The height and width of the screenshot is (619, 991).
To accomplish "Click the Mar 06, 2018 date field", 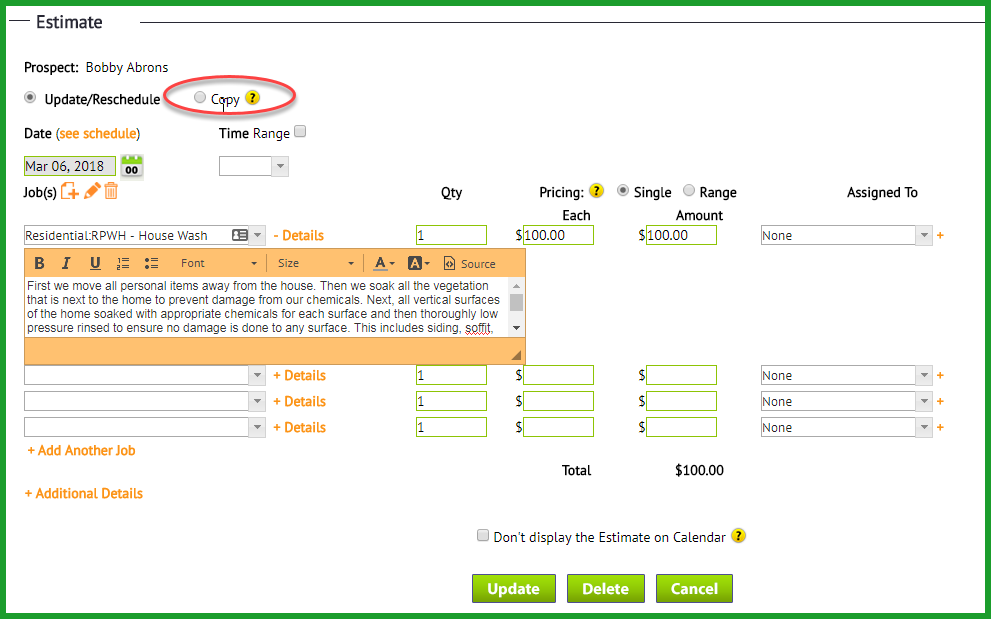I will pyautogui.click(x=70, y=166).
